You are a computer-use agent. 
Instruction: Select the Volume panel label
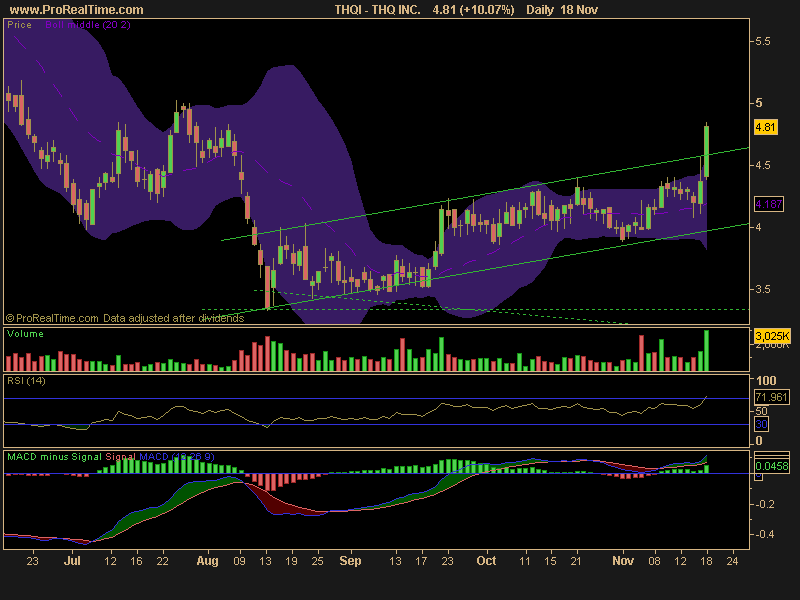point(25,334)
